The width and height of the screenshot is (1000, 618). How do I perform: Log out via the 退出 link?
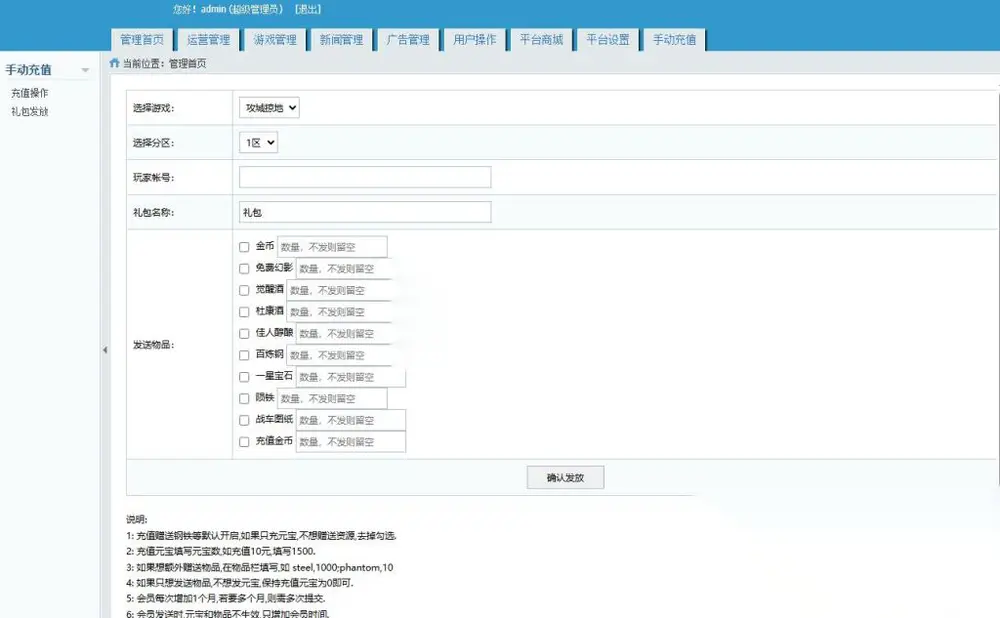[x=308, y=9]
